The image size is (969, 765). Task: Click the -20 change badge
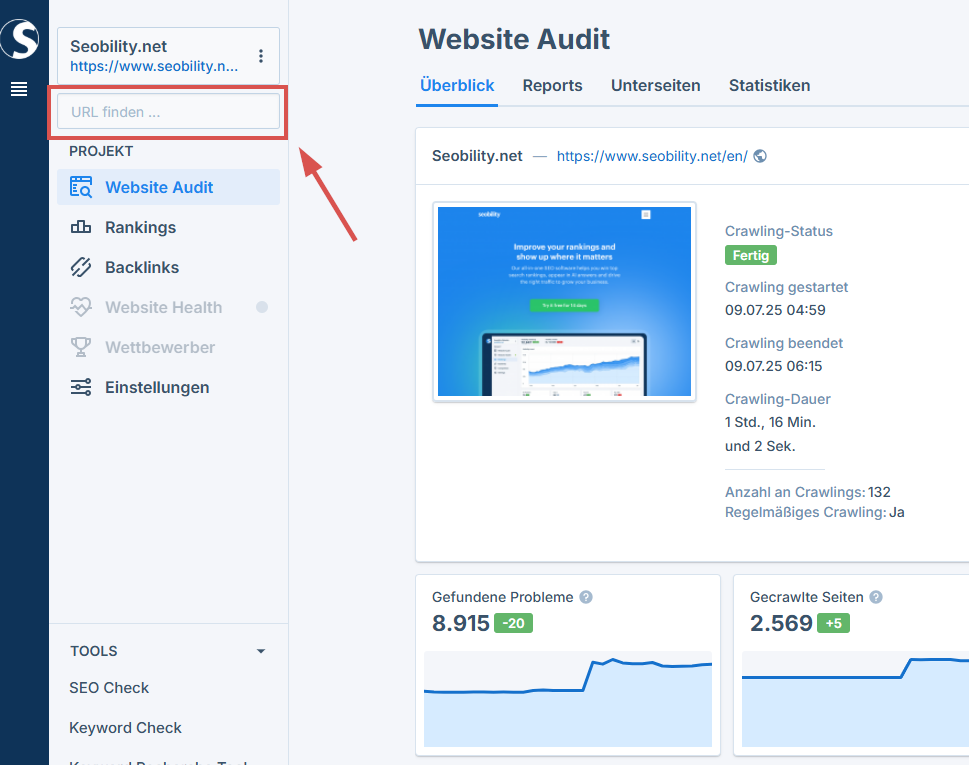[x=514, y=623]
